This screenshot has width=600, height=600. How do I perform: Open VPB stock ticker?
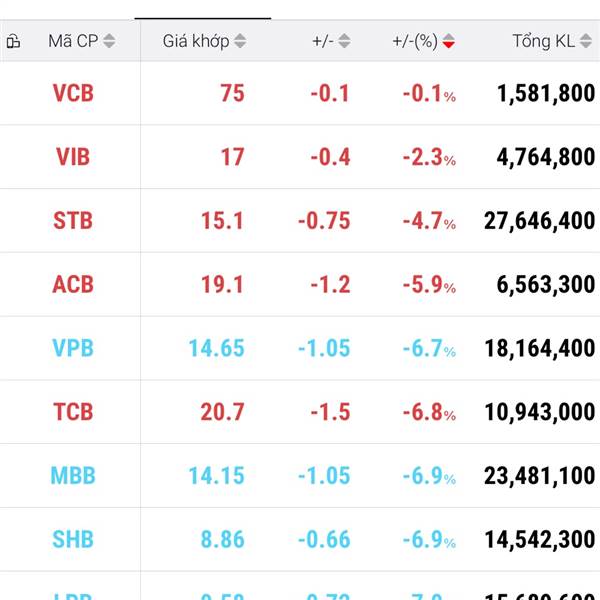[73, 348]
